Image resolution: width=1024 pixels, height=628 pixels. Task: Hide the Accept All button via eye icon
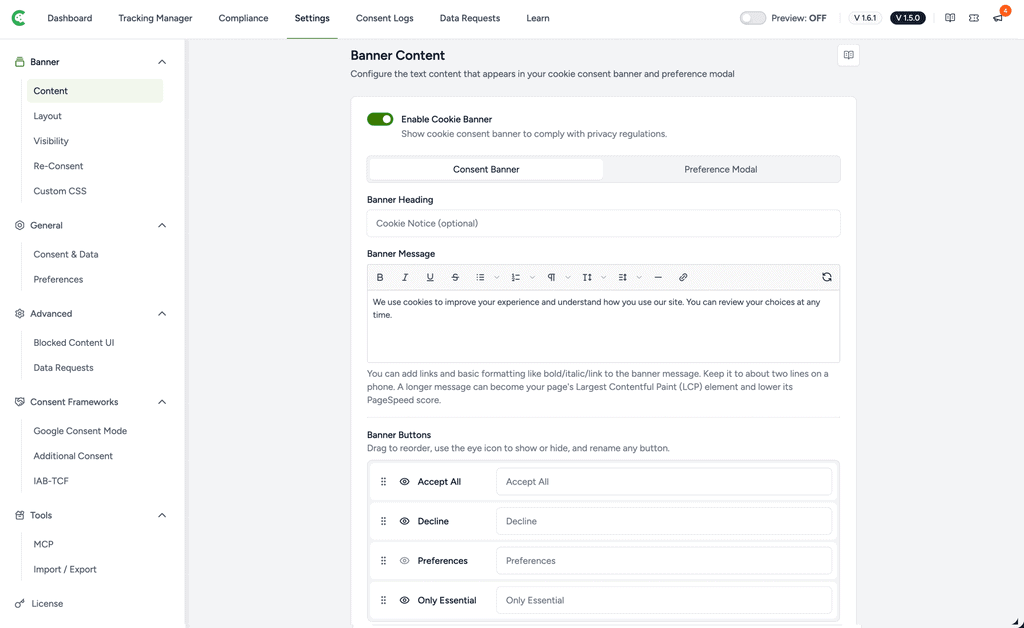point(404,482)
